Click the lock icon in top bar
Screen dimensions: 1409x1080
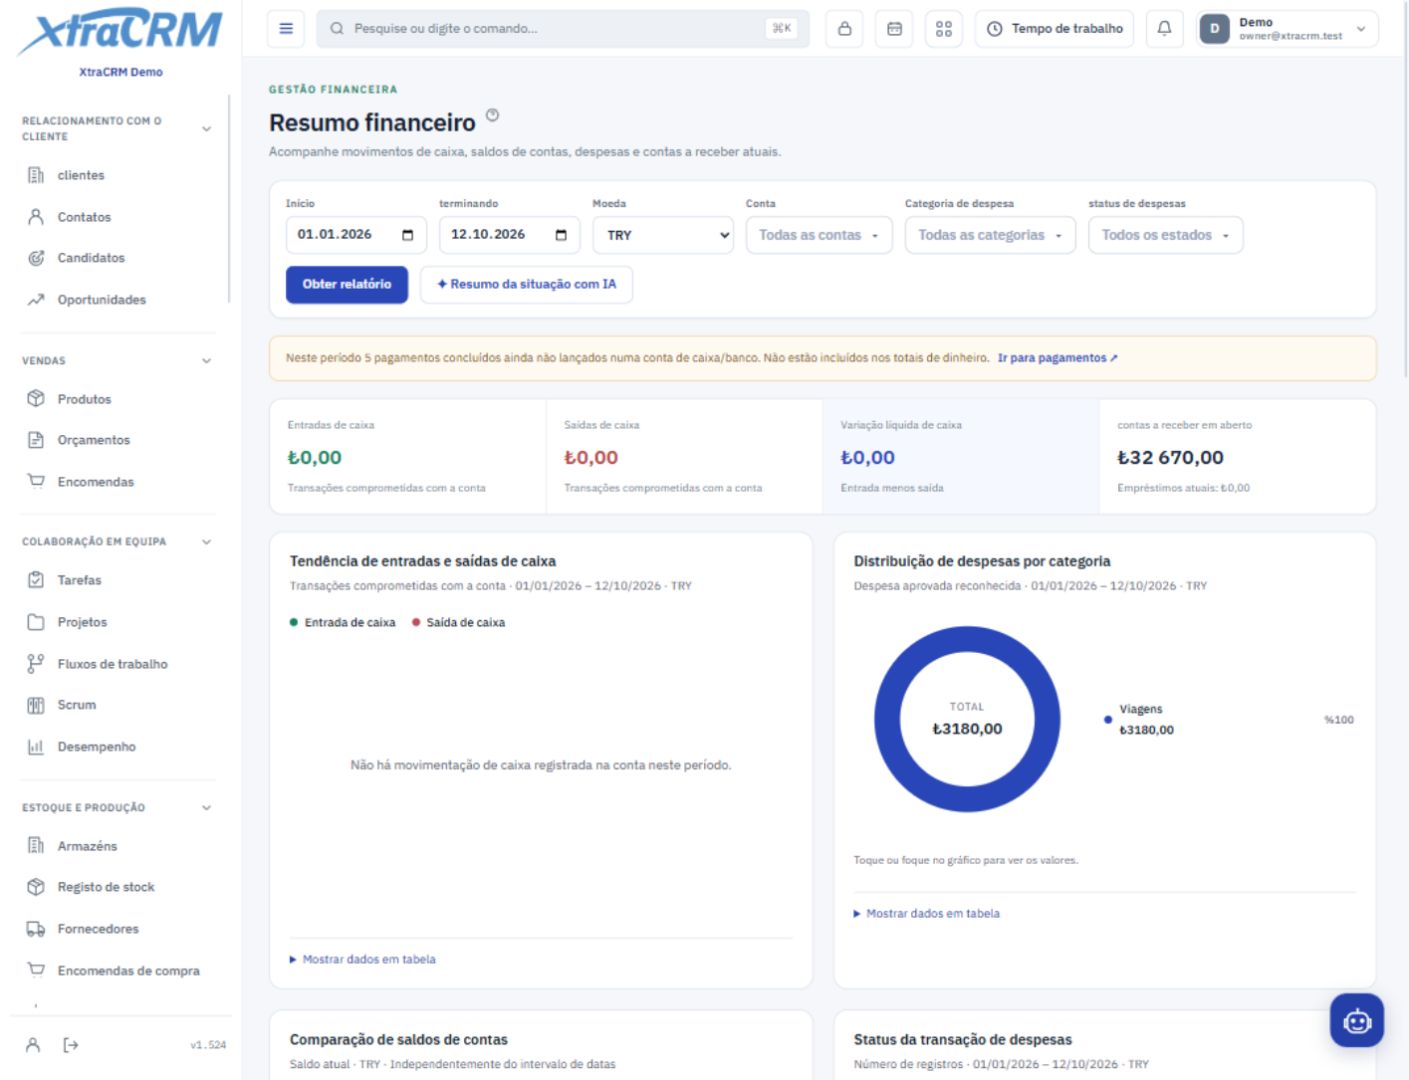tap(845, 29)
